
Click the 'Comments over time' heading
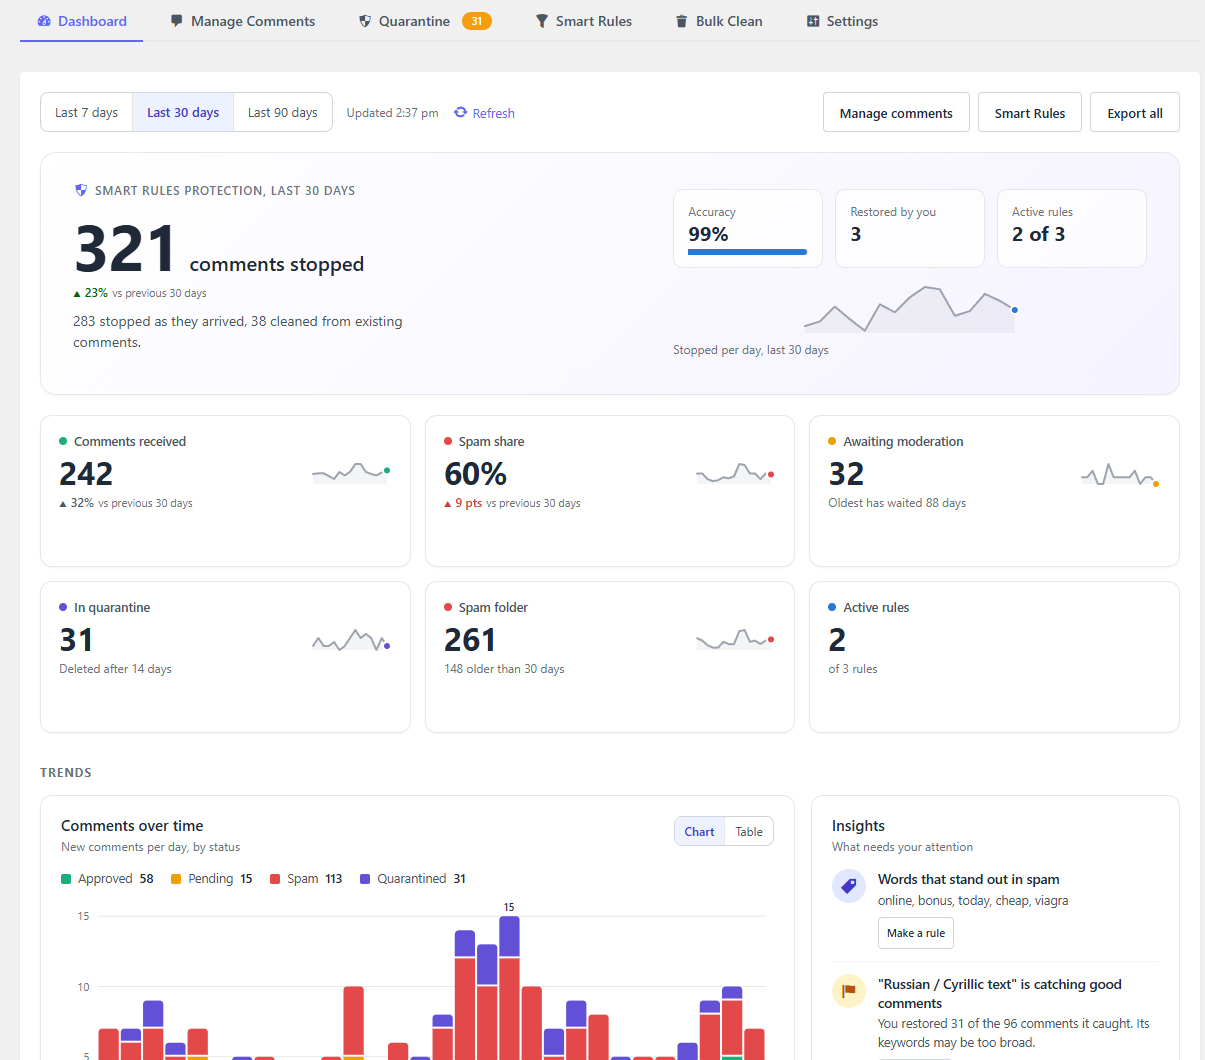132,826
